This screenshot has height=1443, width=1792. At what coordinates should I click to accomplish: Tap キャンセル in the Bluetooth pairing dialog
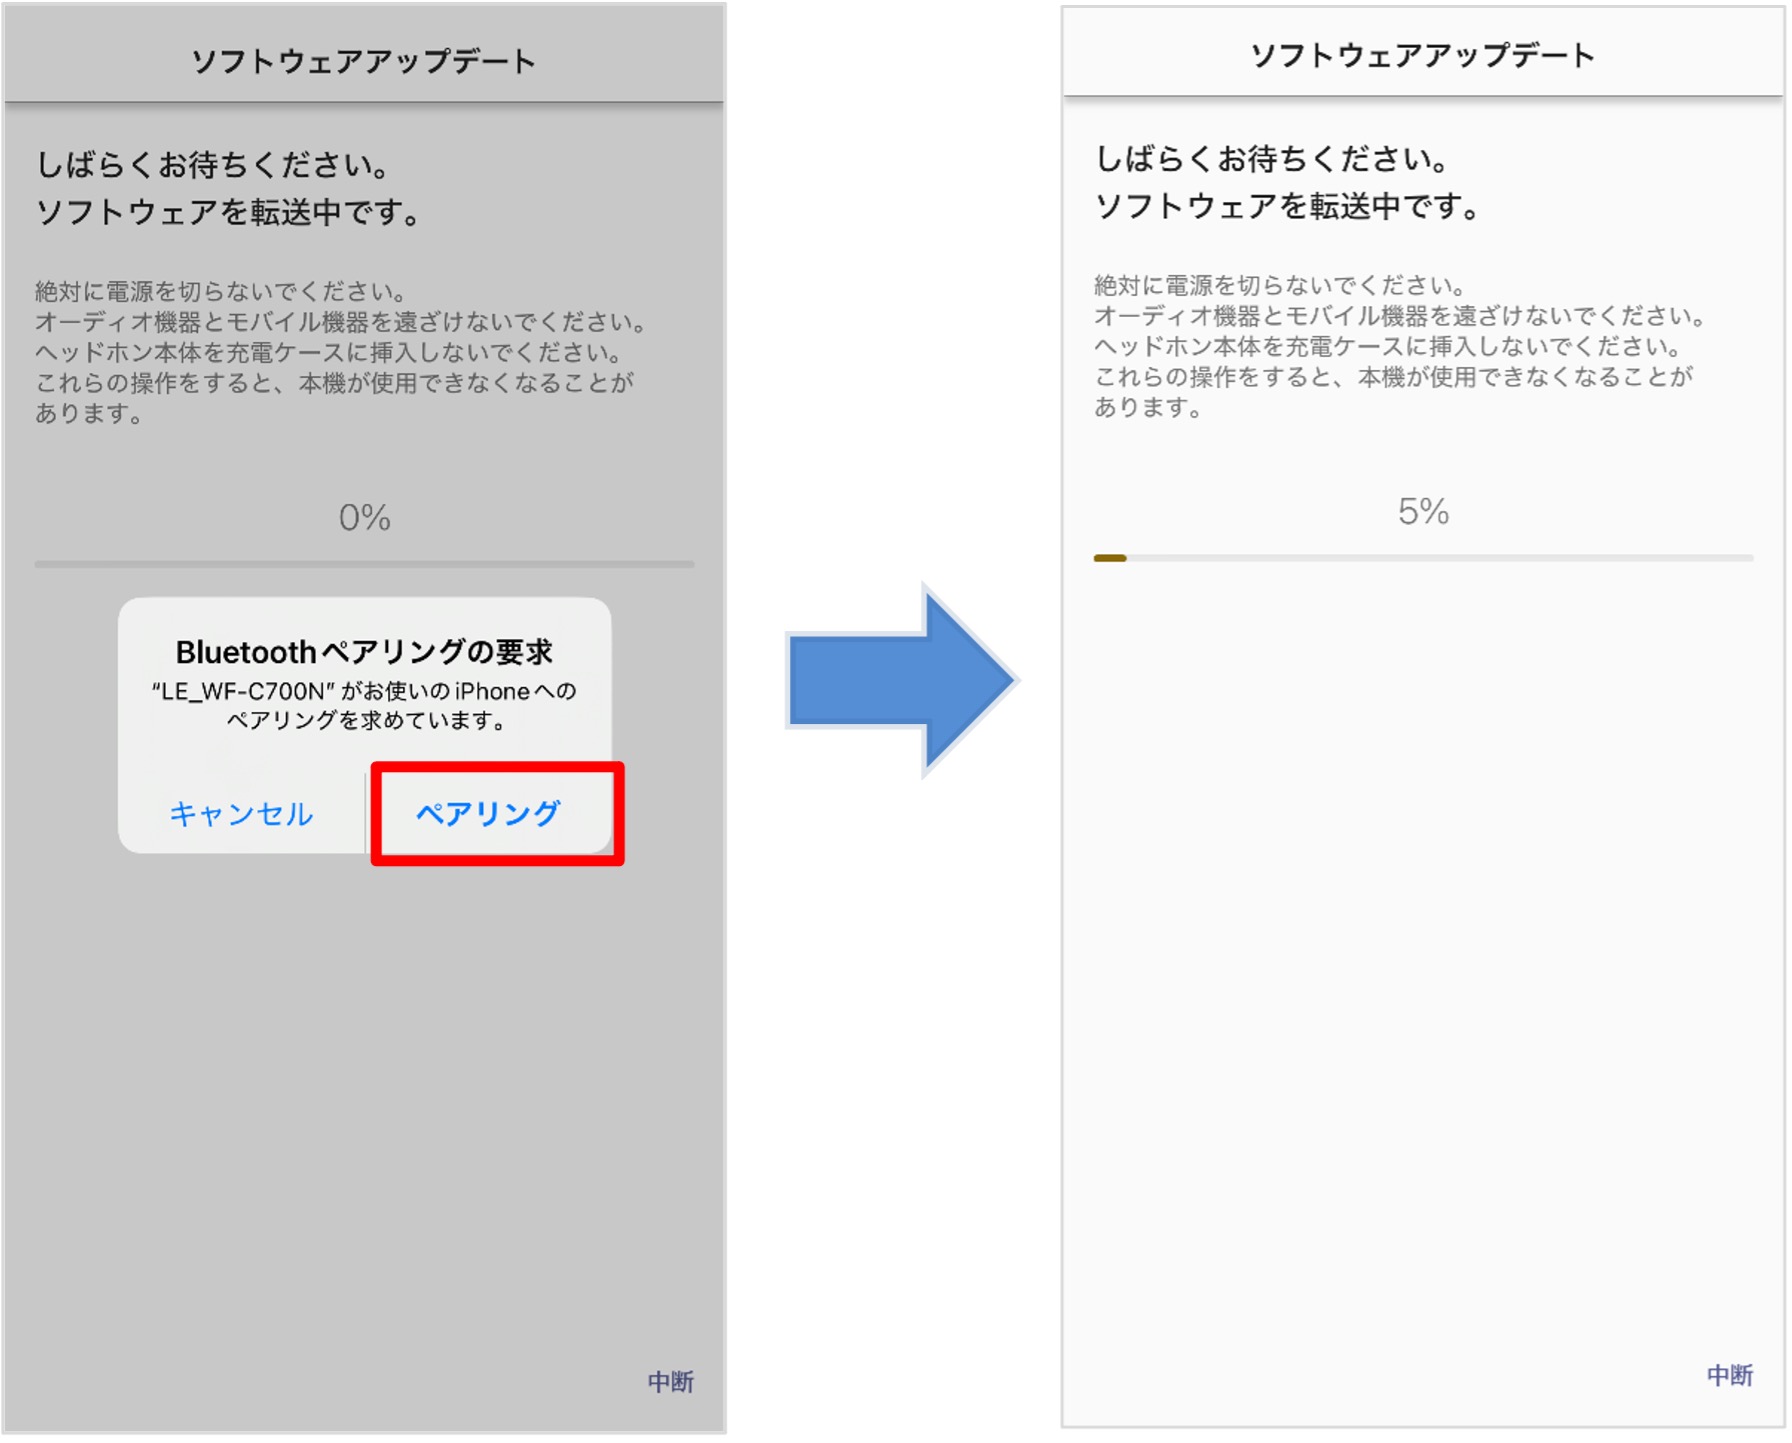pos(241,813)
